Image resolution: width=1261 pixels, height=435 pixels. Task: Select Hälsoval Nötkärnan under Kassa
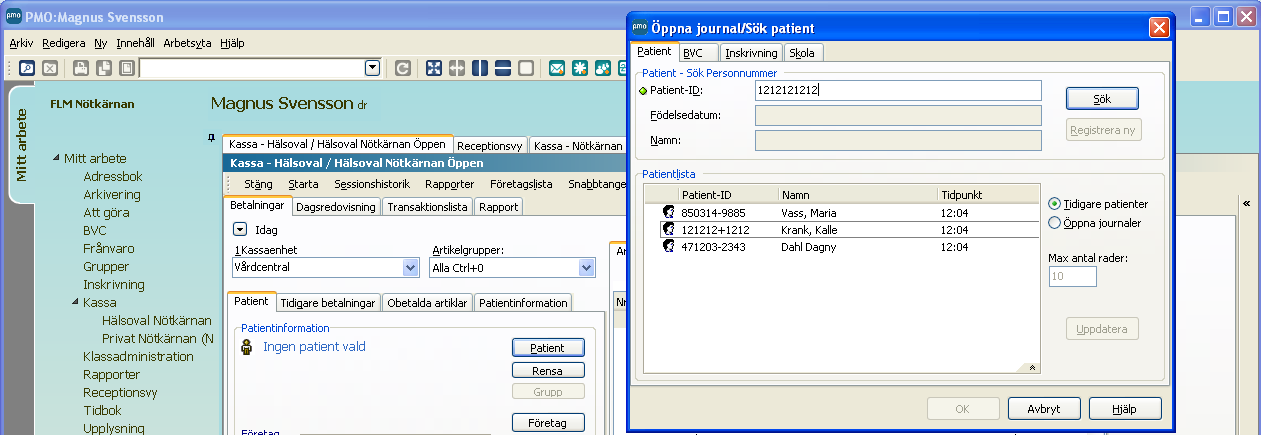point(157,320)
